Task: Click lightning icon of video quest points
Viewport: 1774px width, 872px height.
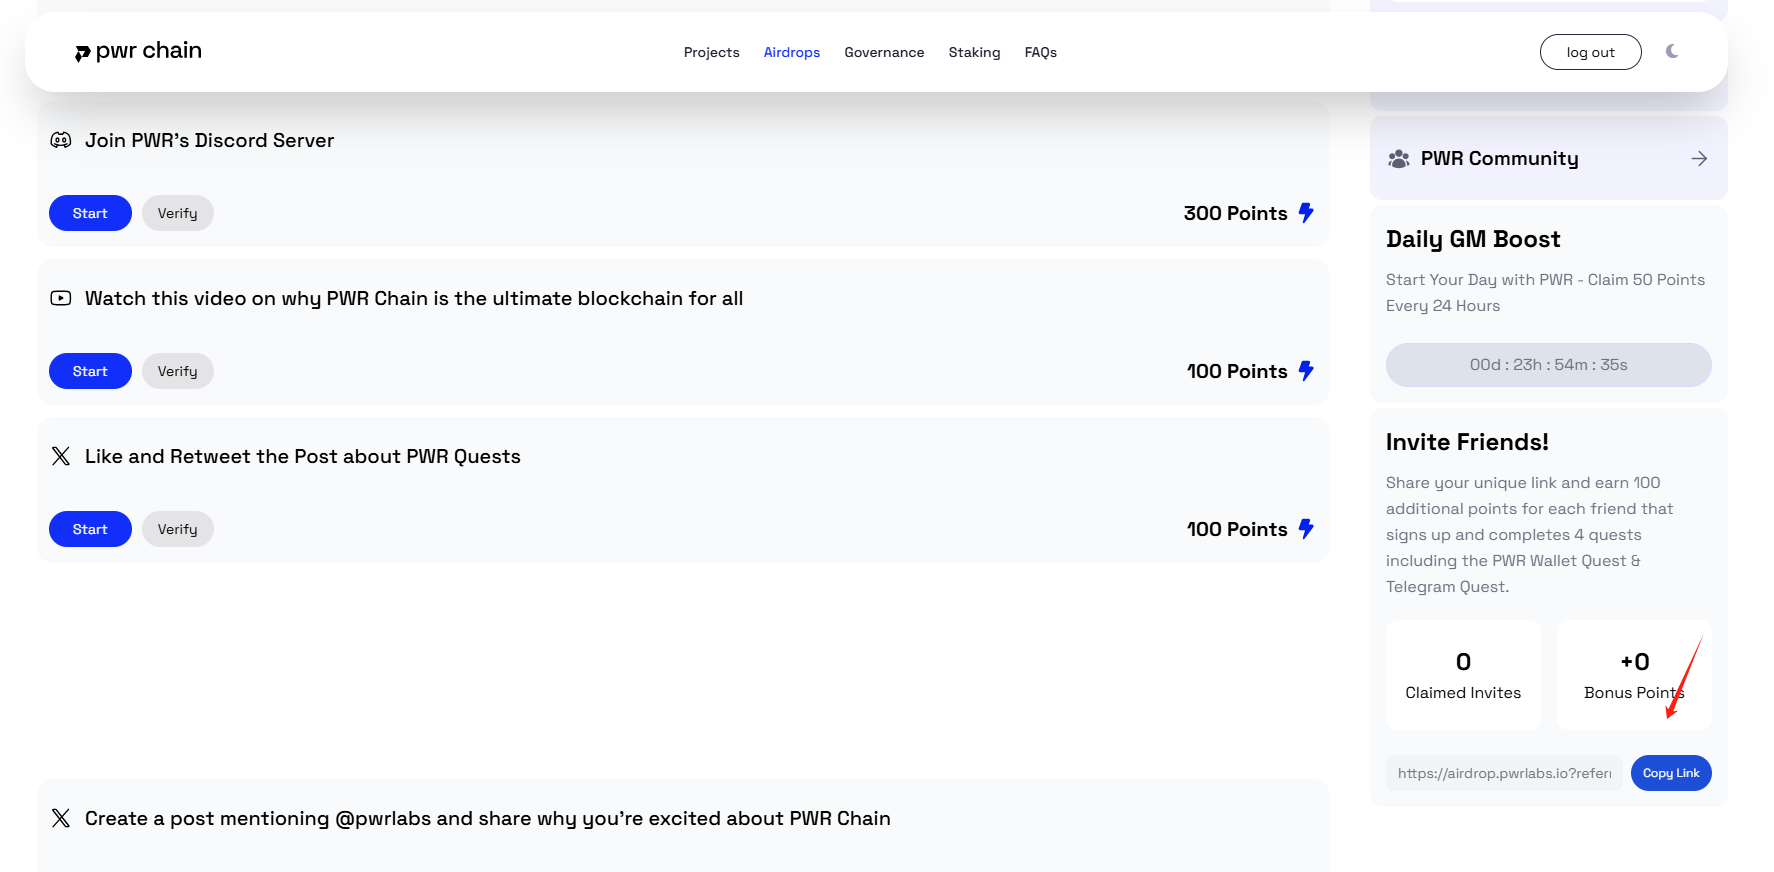Action: point(1306,370)
